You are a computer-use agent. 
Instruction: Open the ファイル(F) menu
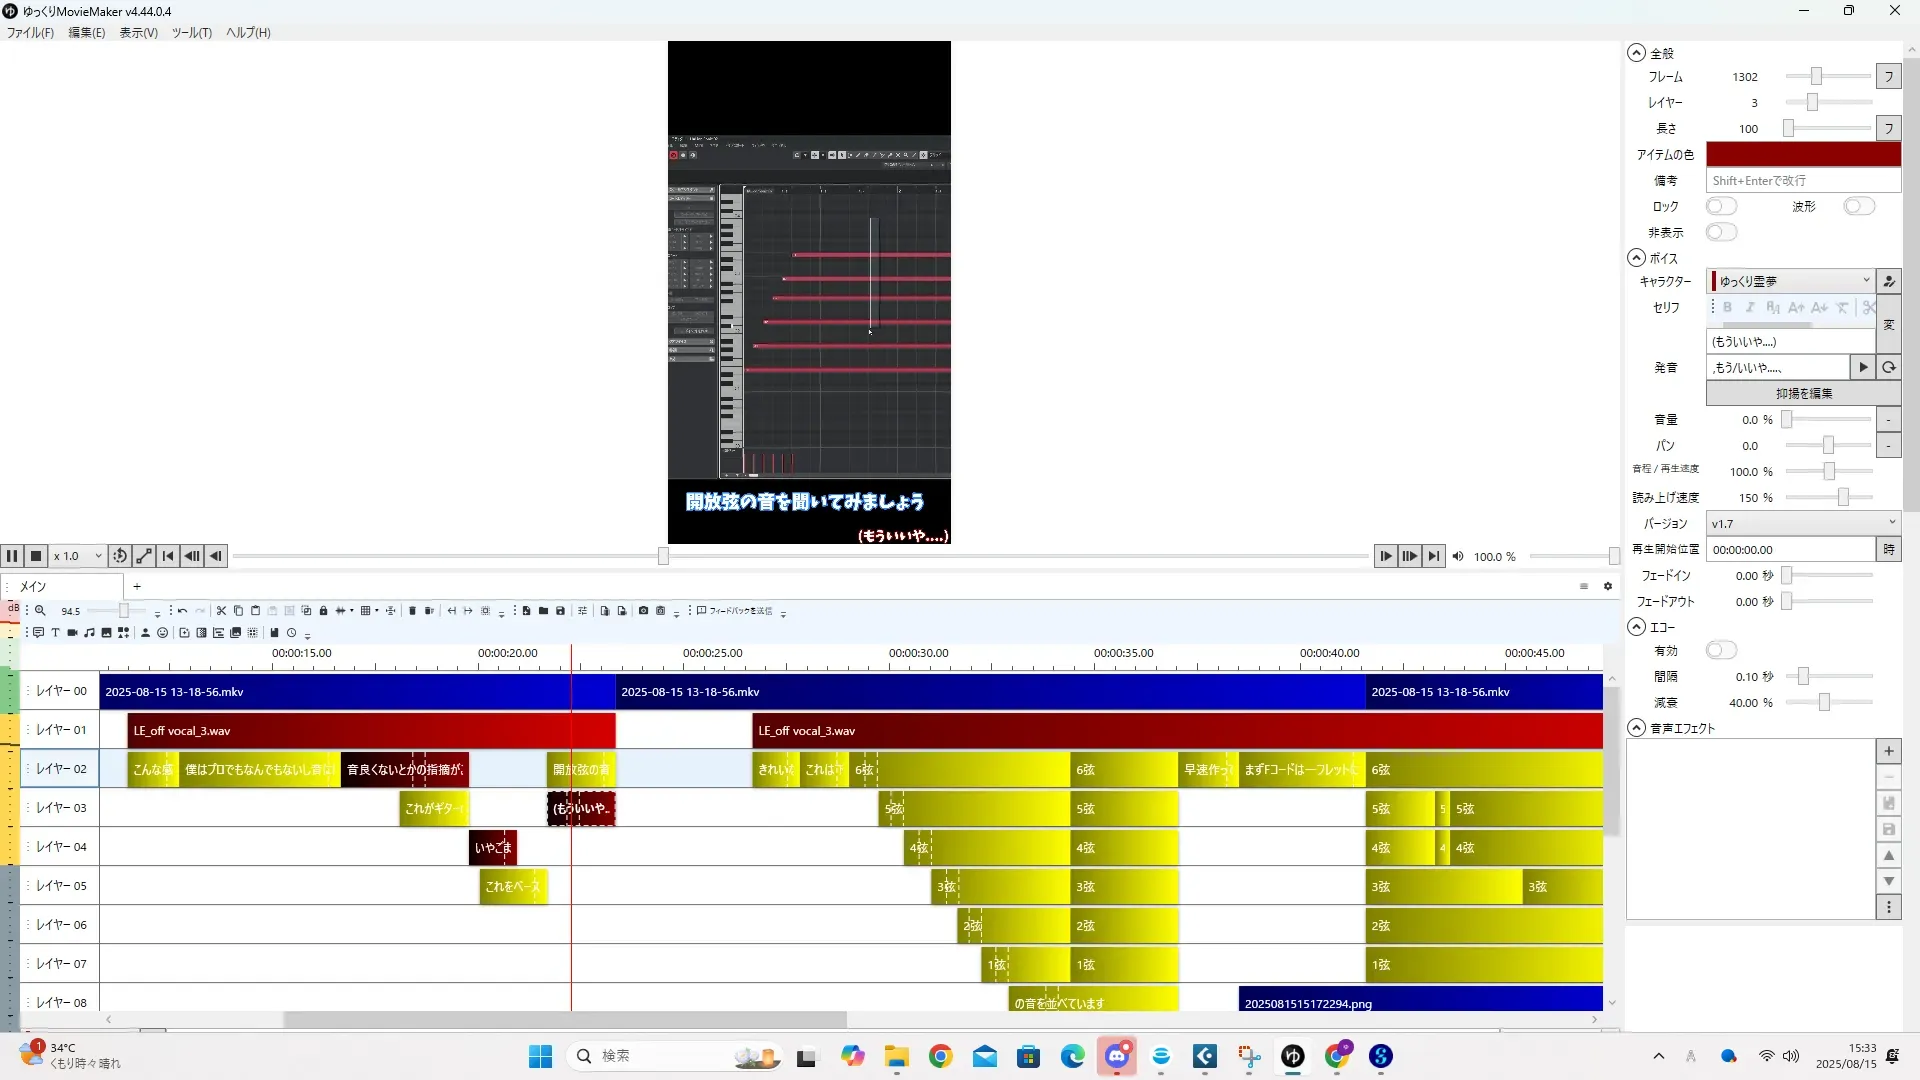(30, 32)
